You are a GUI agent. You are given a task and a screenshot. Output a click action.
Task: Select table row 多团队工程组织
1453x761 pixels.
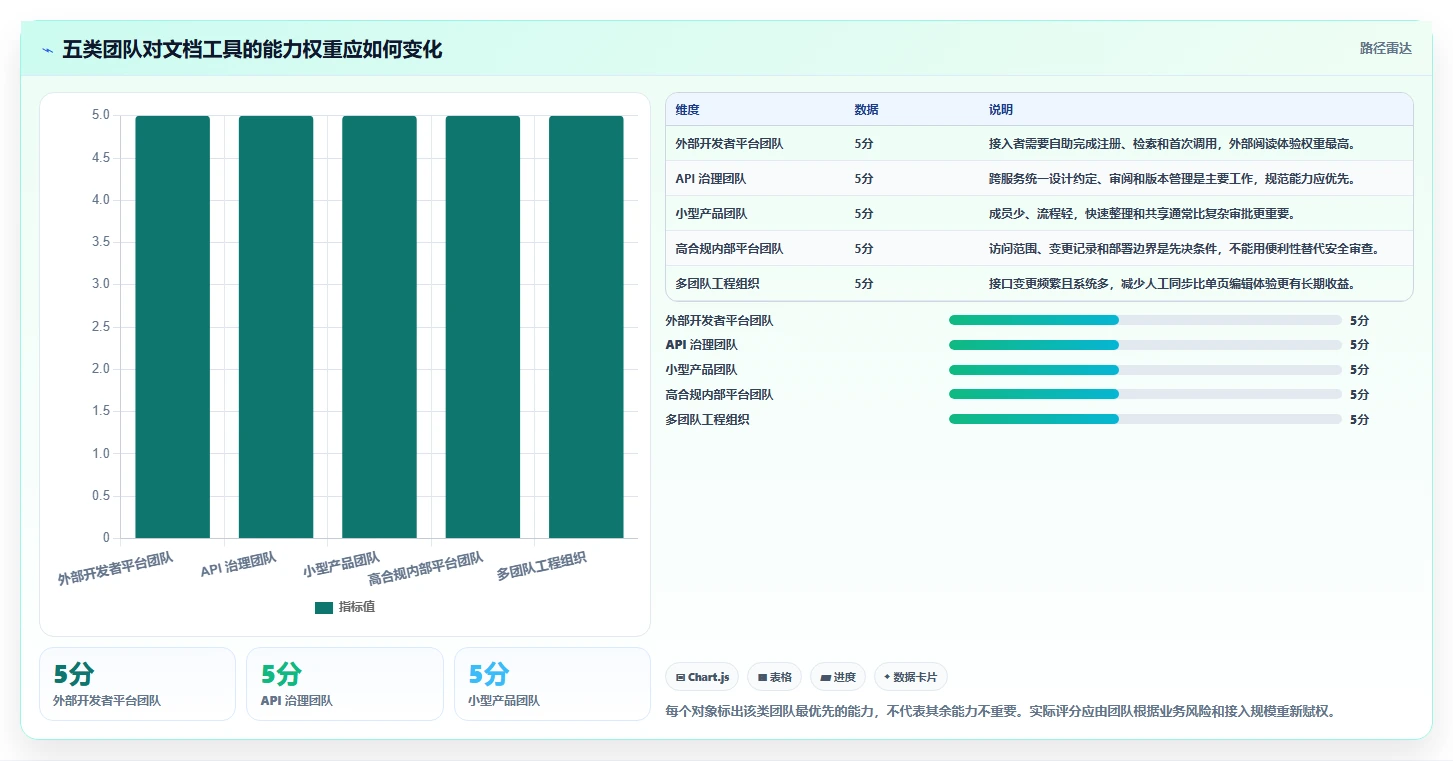1039,283
